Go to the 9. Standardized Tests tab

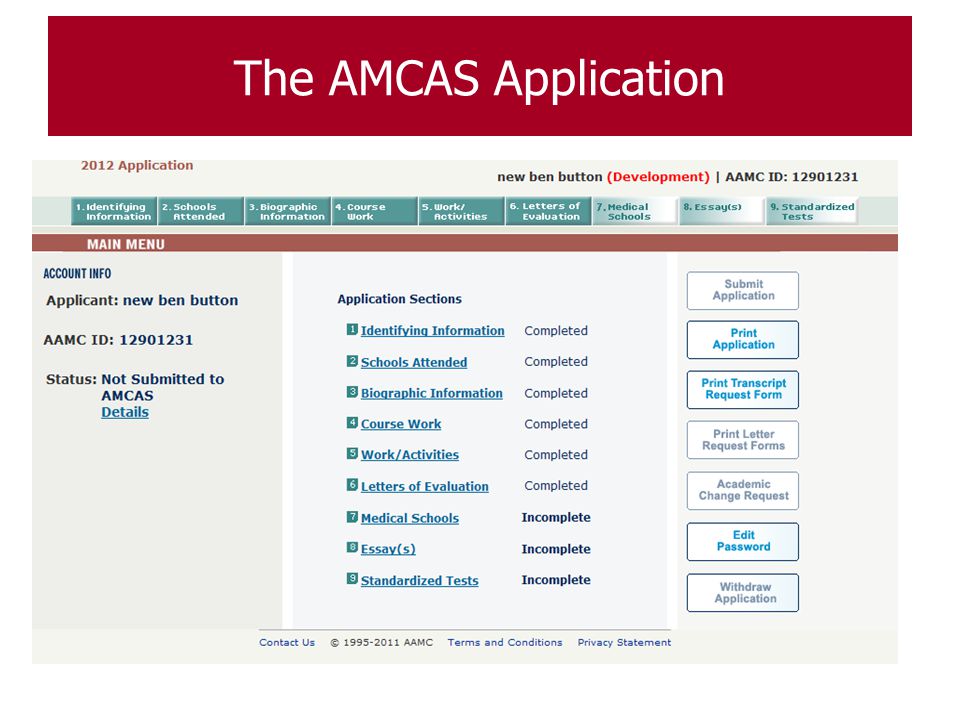coord(812,211)
